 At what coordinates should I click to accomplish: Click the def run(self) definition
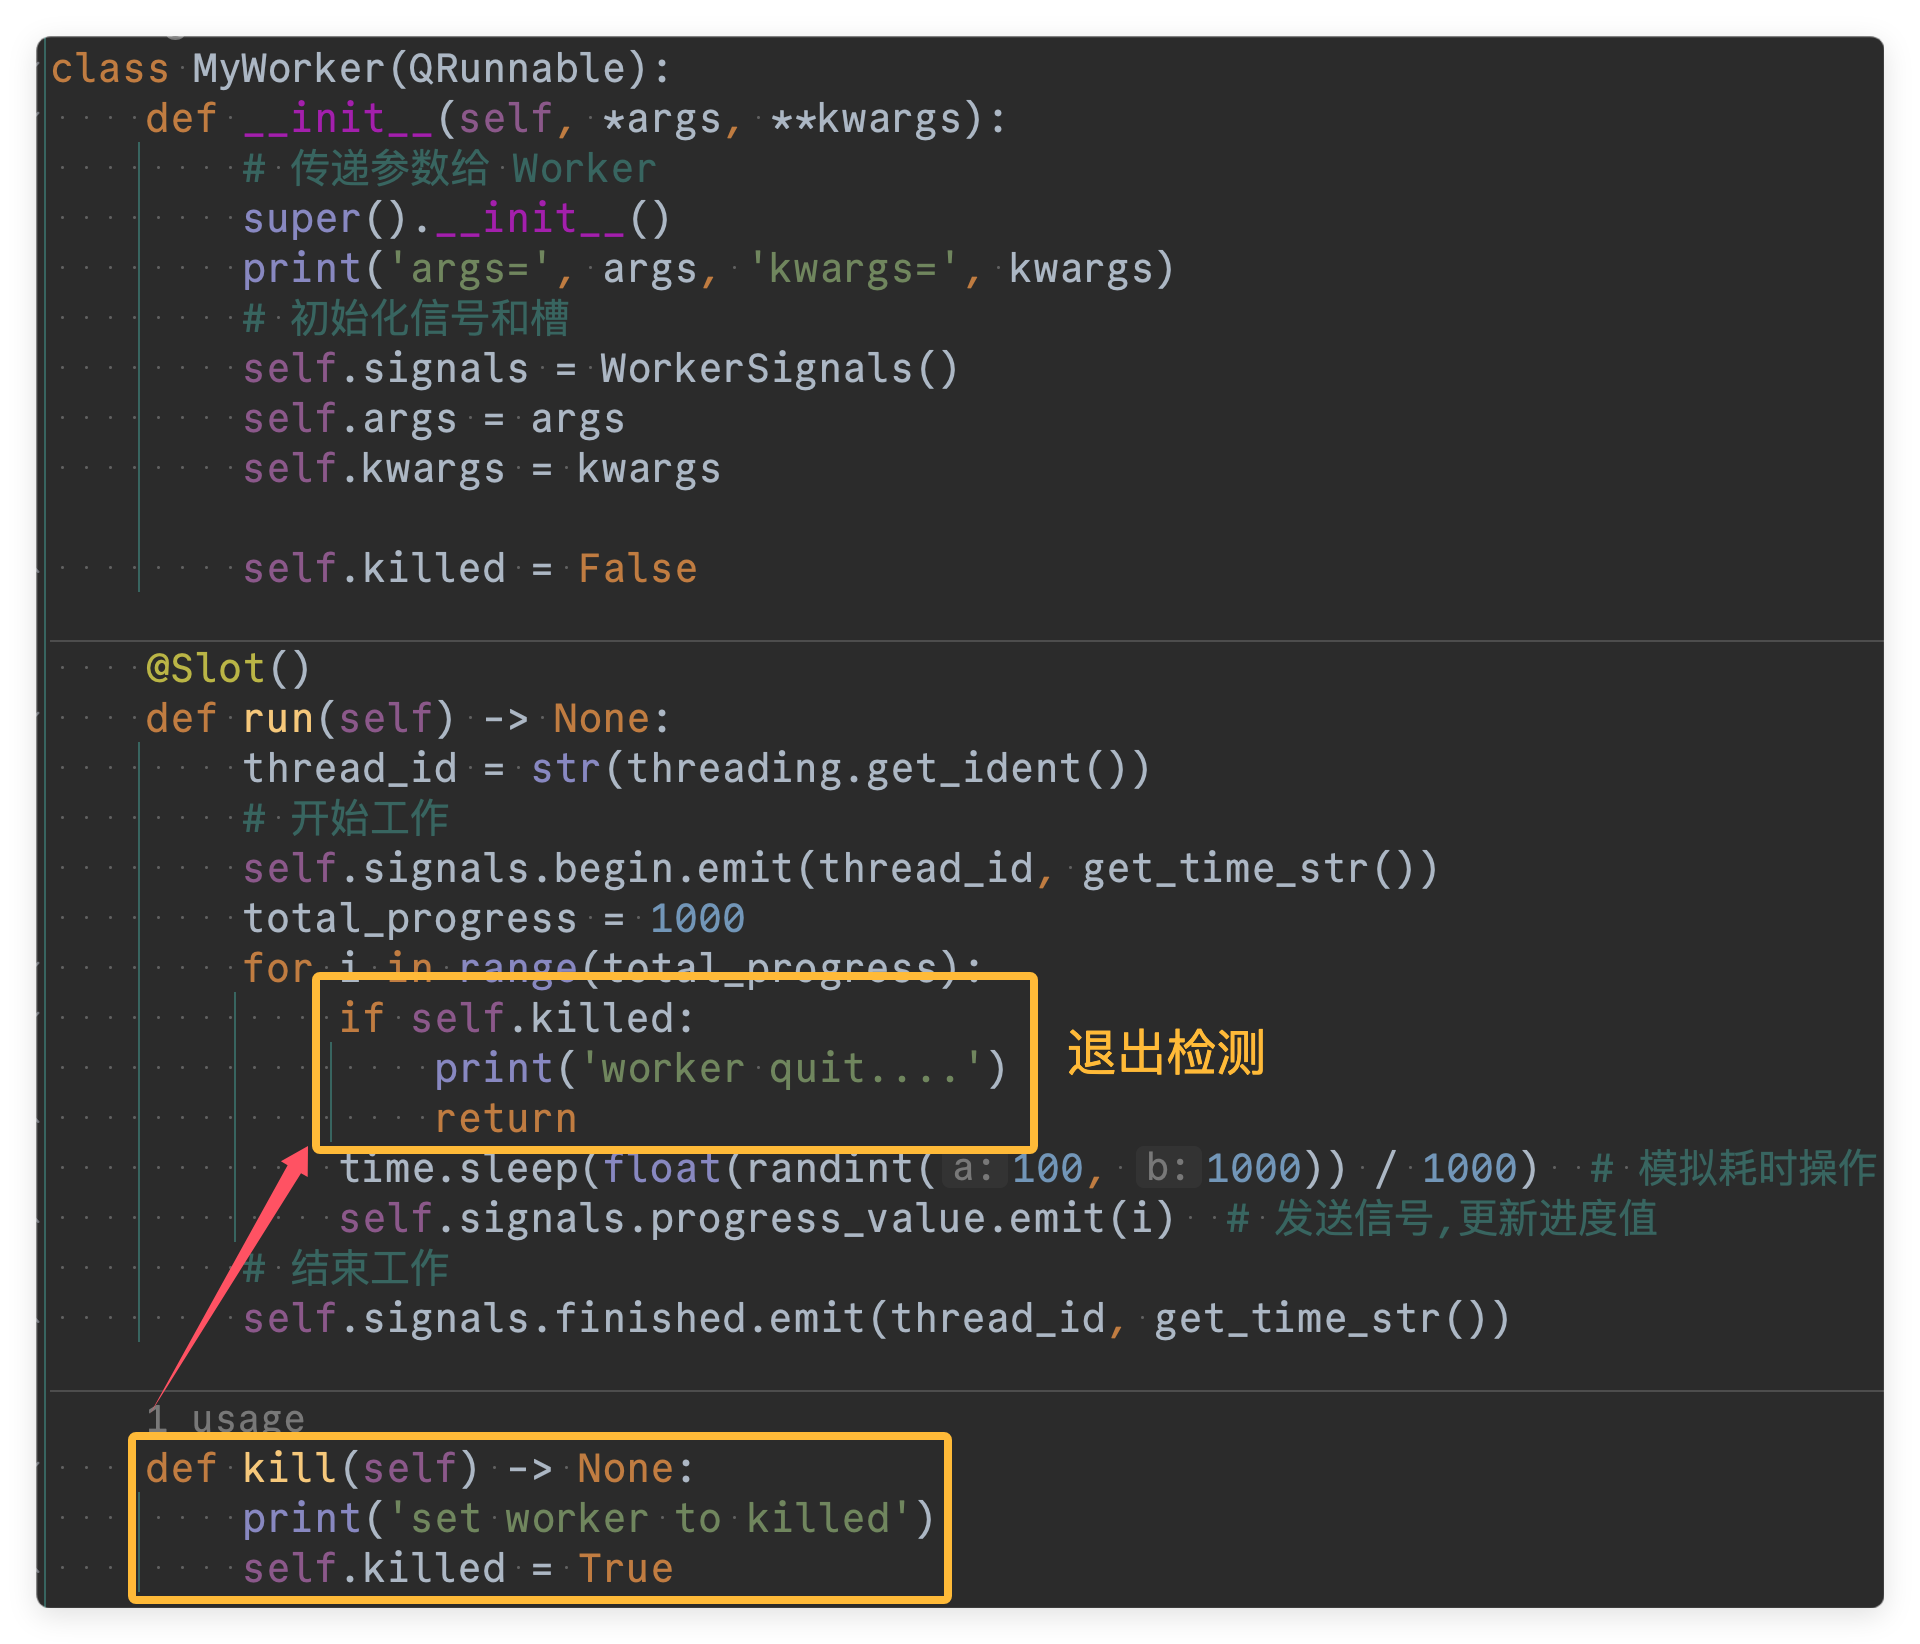pos(408,719)
